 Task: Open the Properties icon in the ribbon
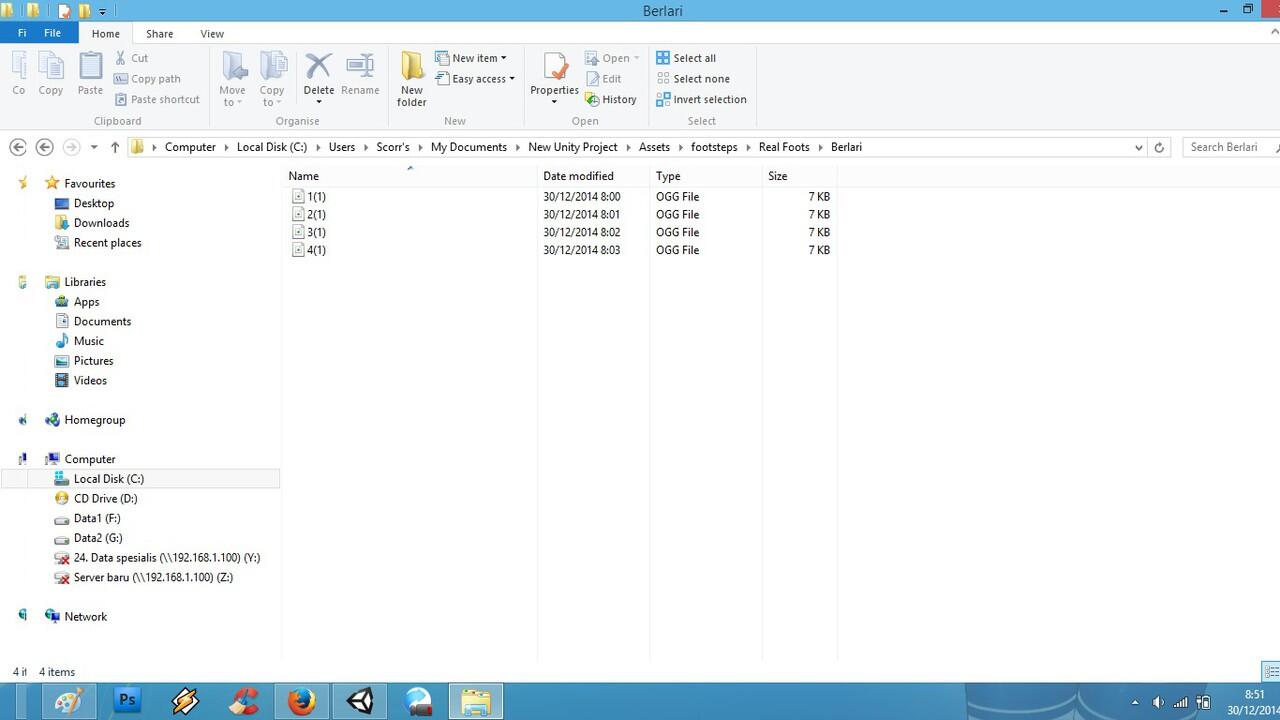[x=554, y=66]
